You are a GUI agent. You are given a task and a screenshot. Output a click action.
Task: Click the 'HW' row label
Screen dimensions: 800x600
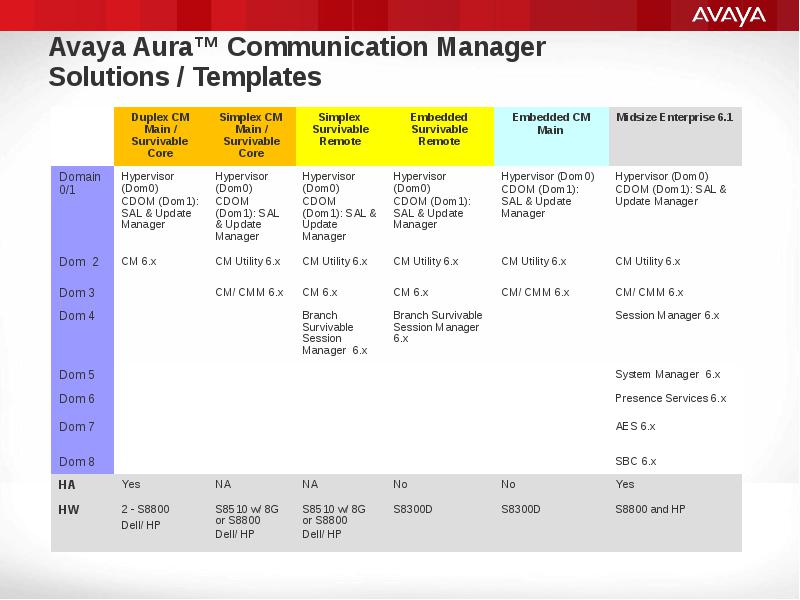(68, 510)
